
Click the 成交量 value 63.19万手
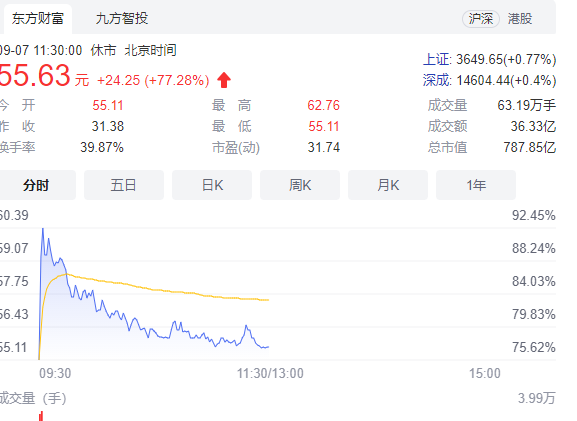527,106
